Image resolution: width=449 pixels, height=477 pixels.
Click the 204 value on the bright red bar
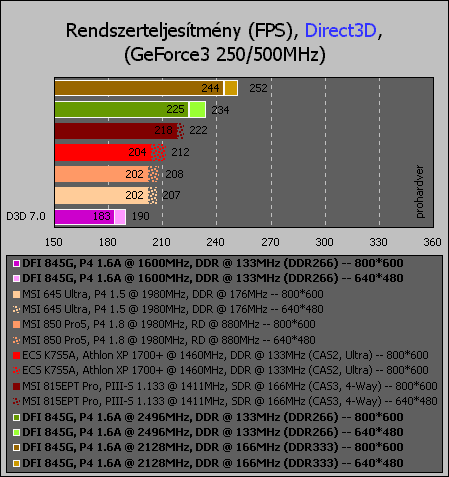(x=137, y=152)
